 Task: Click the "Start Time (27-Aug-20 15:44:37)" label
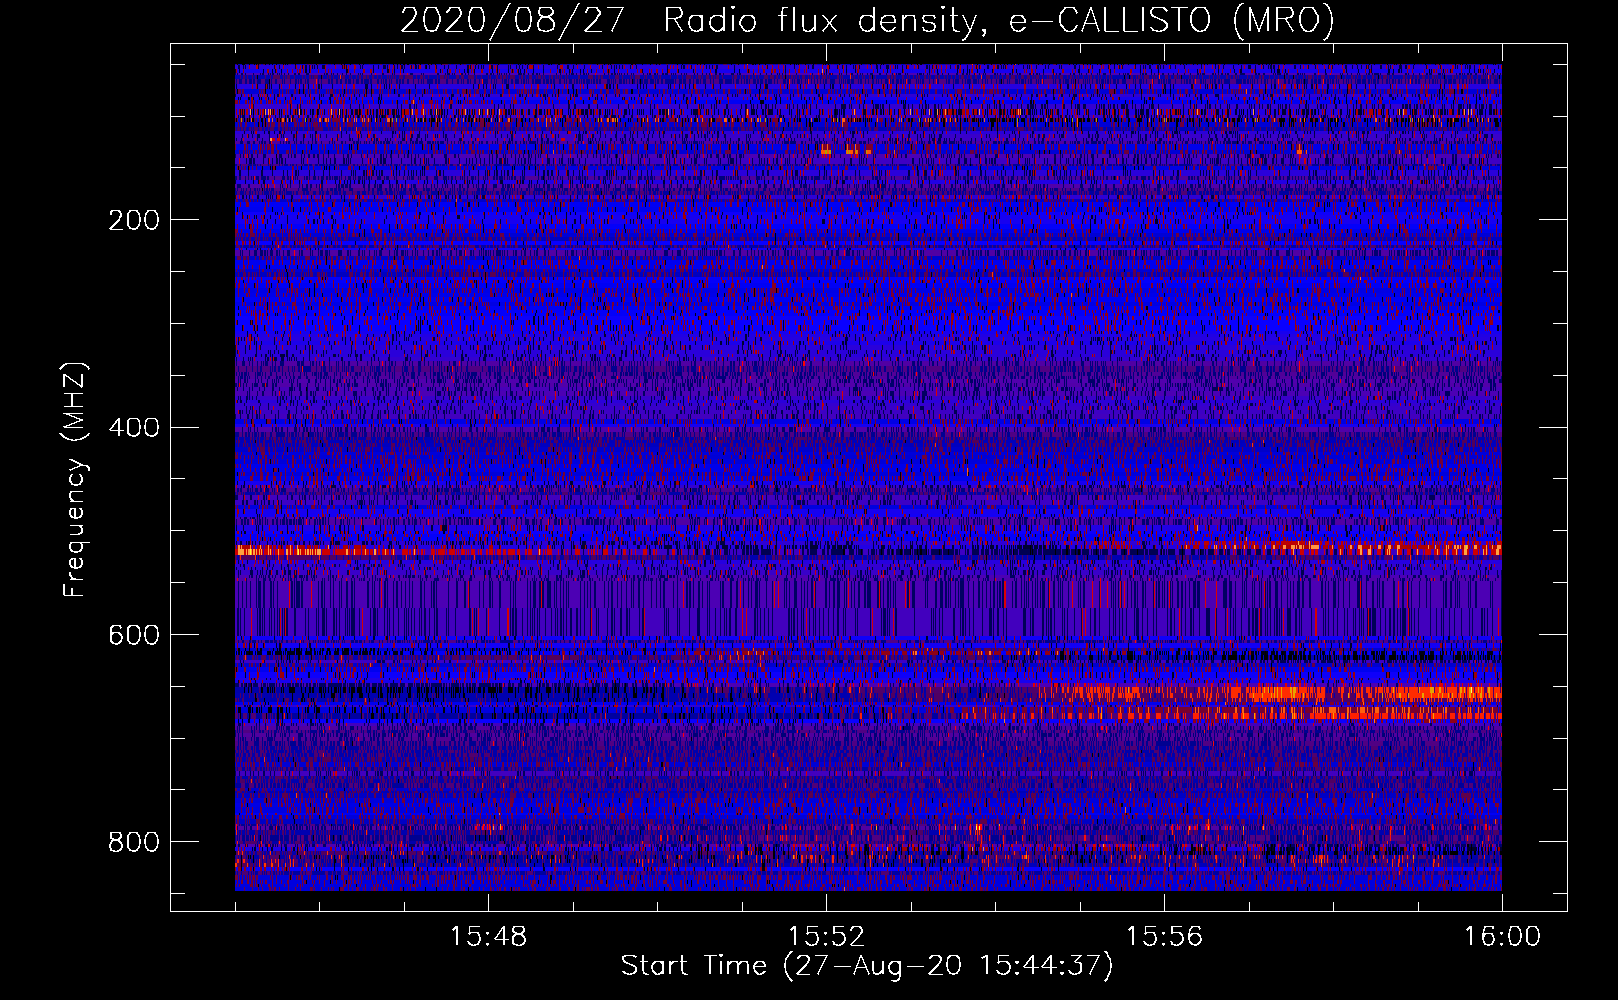pos(867,966)
